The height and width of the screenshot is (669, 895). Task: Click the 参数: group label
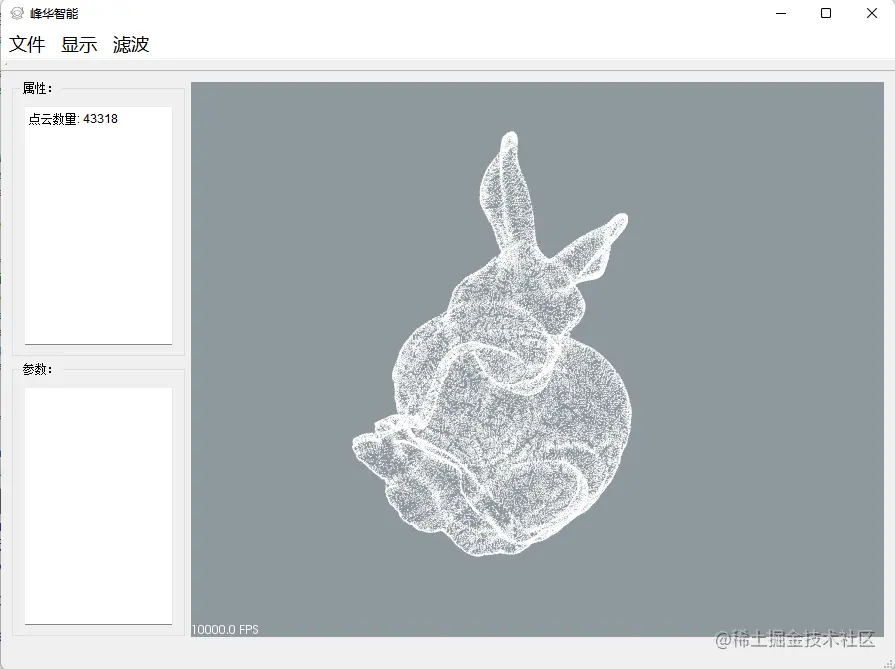pos(38,369)
